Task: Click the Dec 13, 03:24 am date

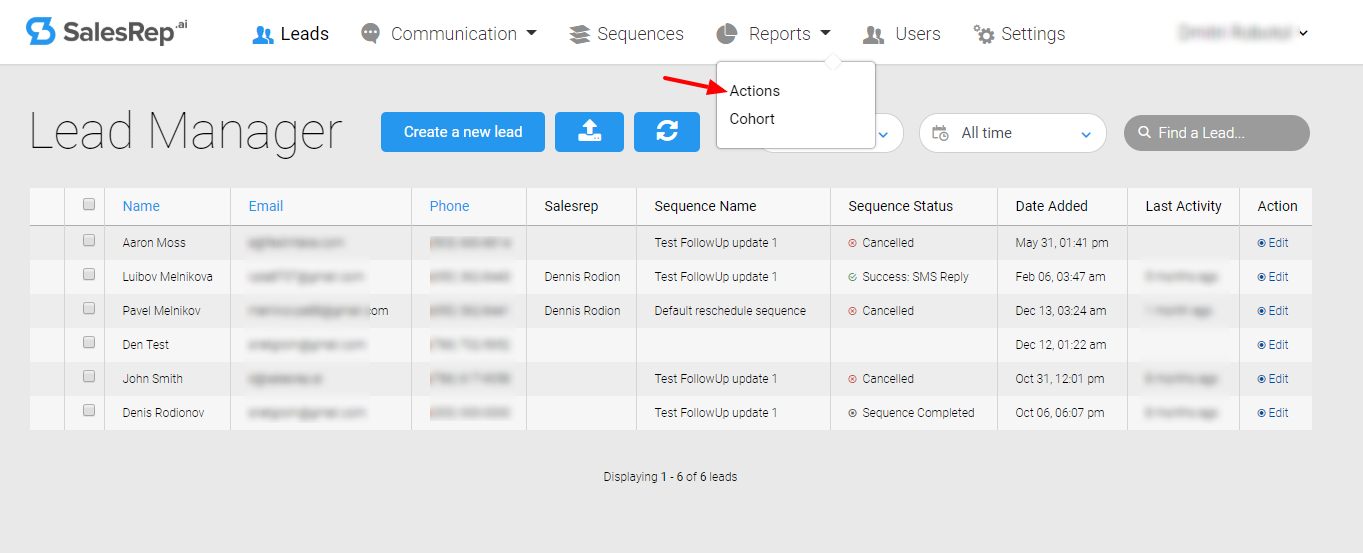Action: pyautogui.click(x=1061, y=311)
